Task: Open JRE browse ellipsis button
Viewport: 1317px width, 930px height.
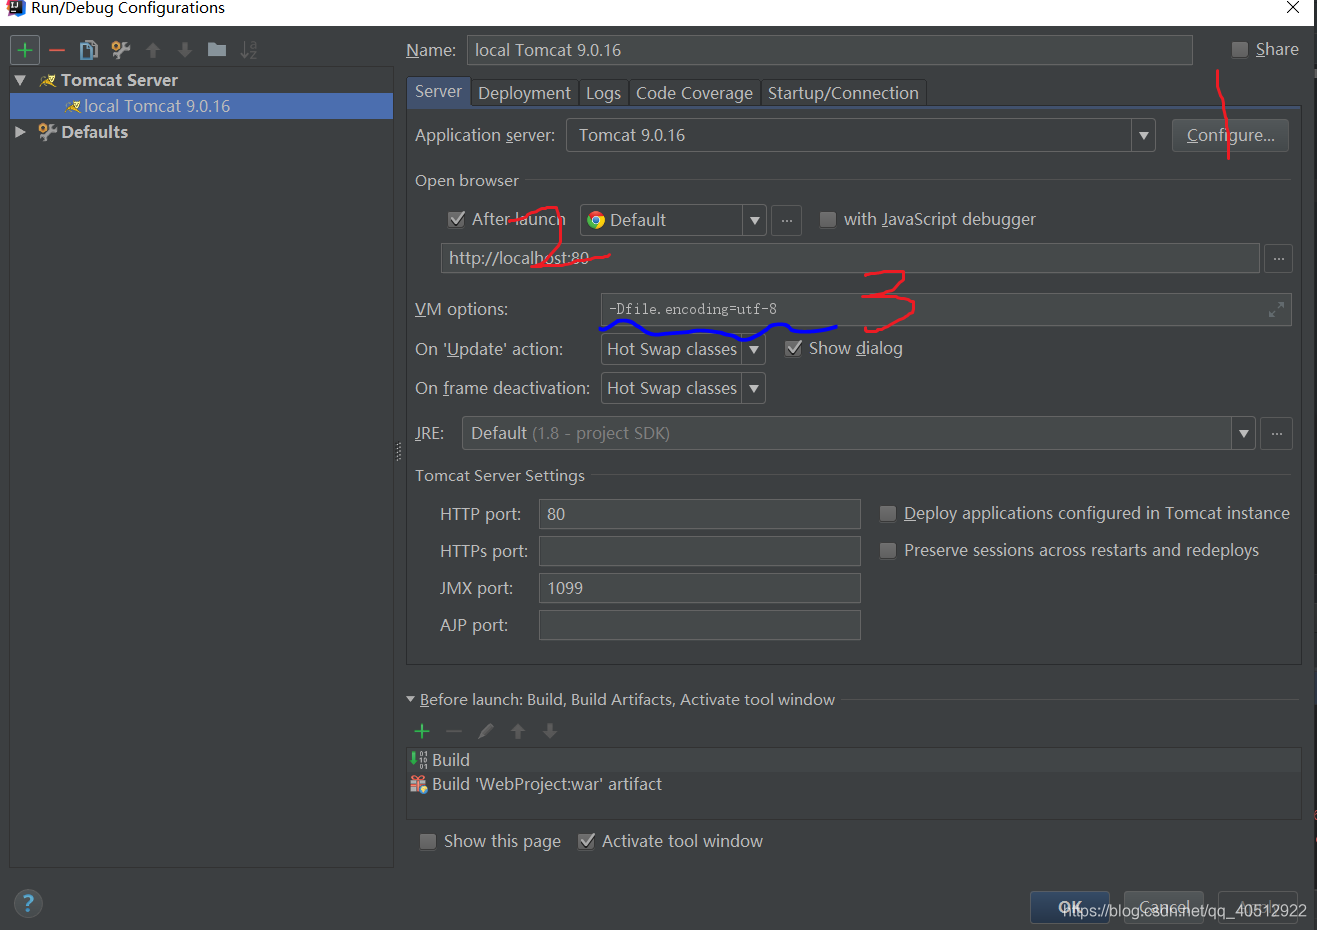Action: [x=1276, y=434]
